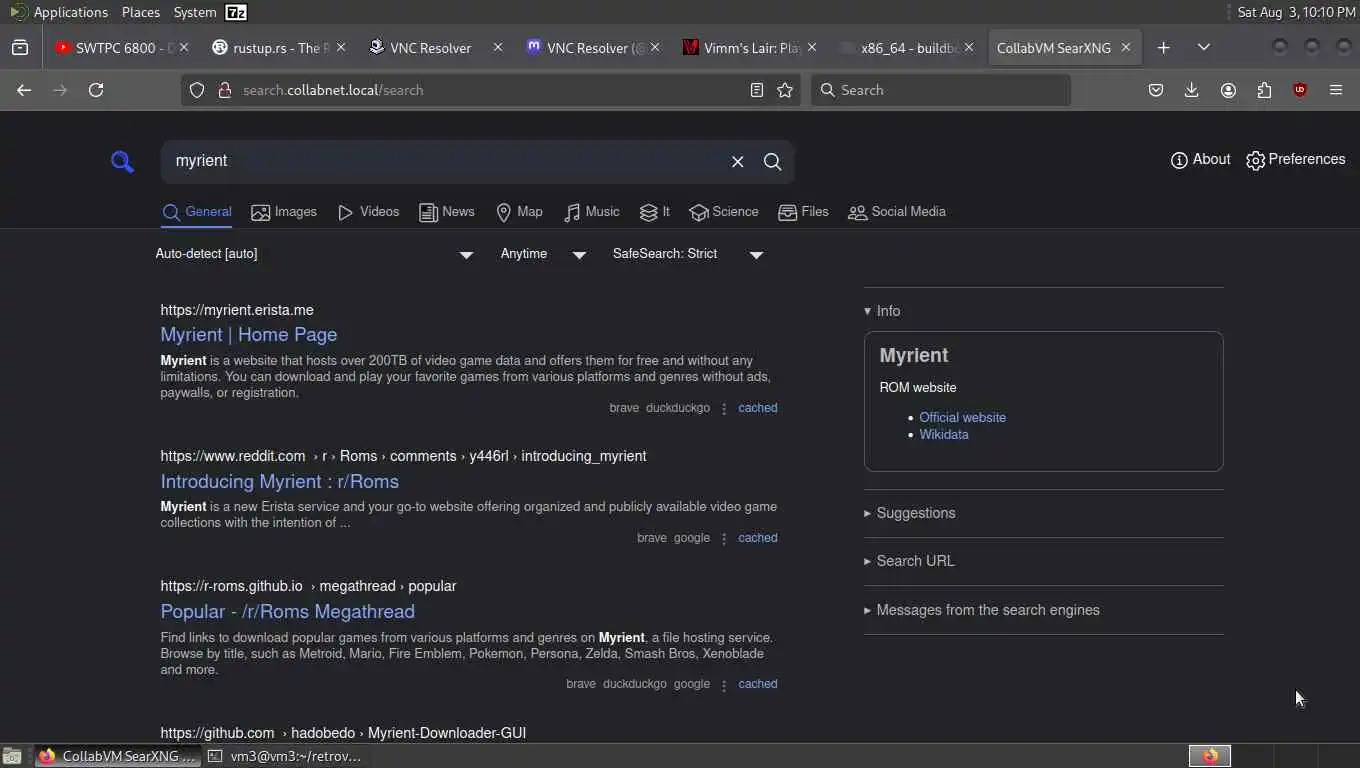Open Firefox account icon

click(1228, 90)
